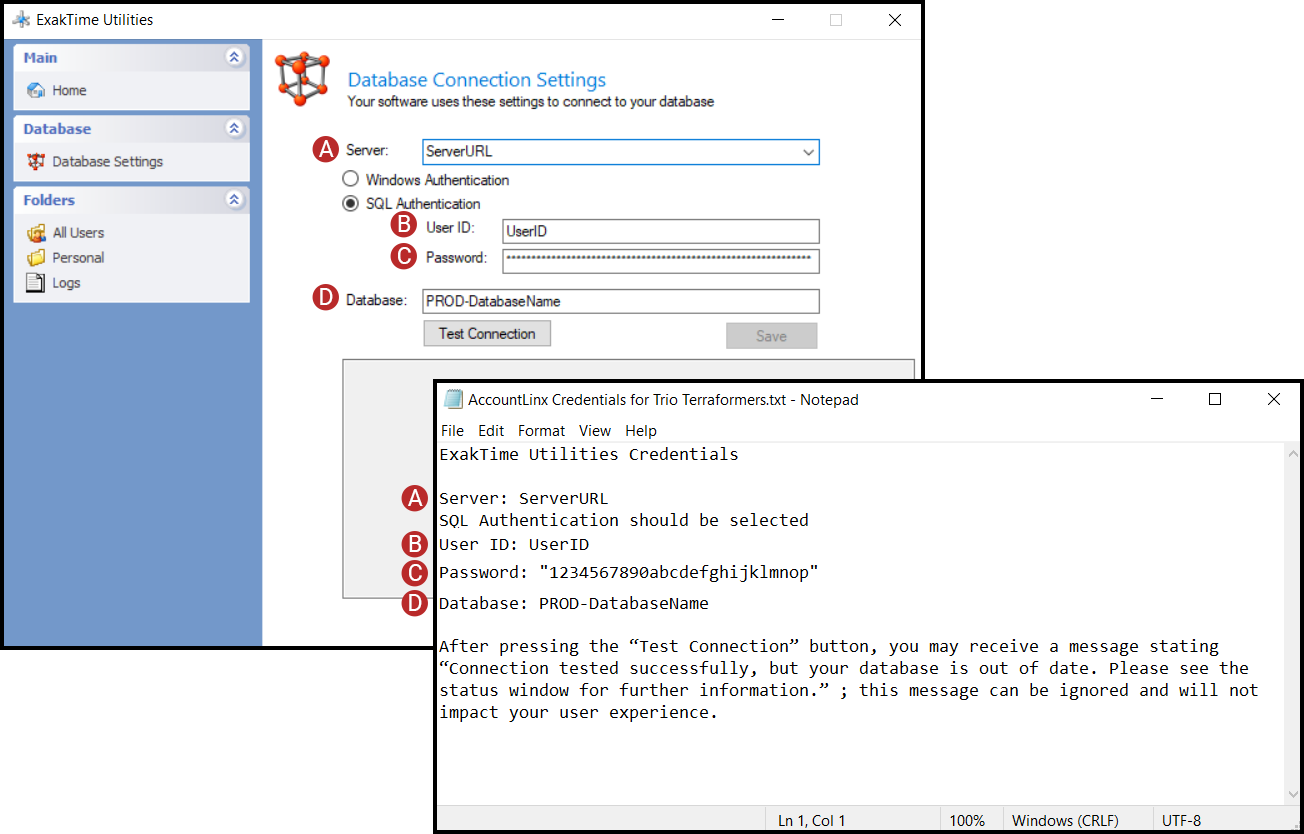This screenshot has height=834, width=1304.
Task: Click the Notepad vertical scrollbar
Action: (1293, 625)
